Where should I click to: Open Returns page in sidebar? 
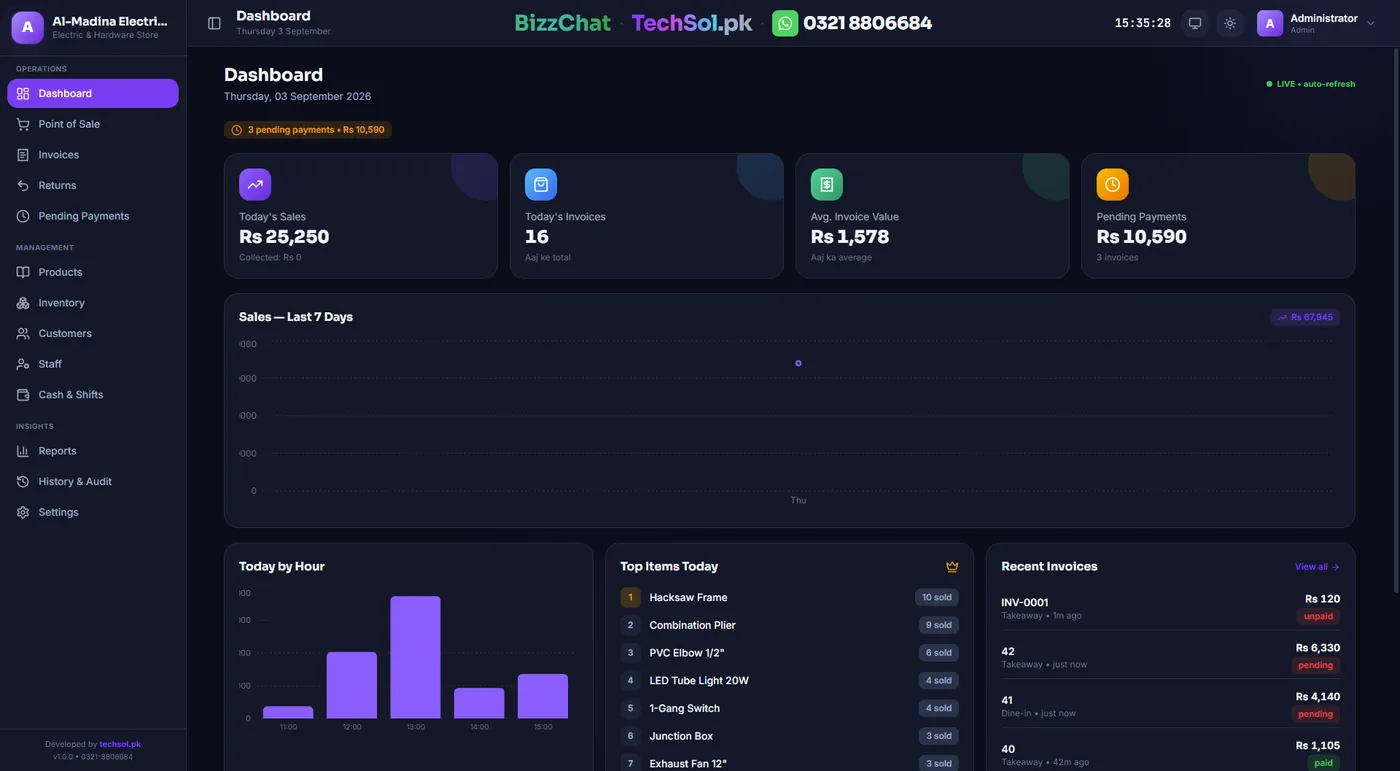(x=93, y=185)
